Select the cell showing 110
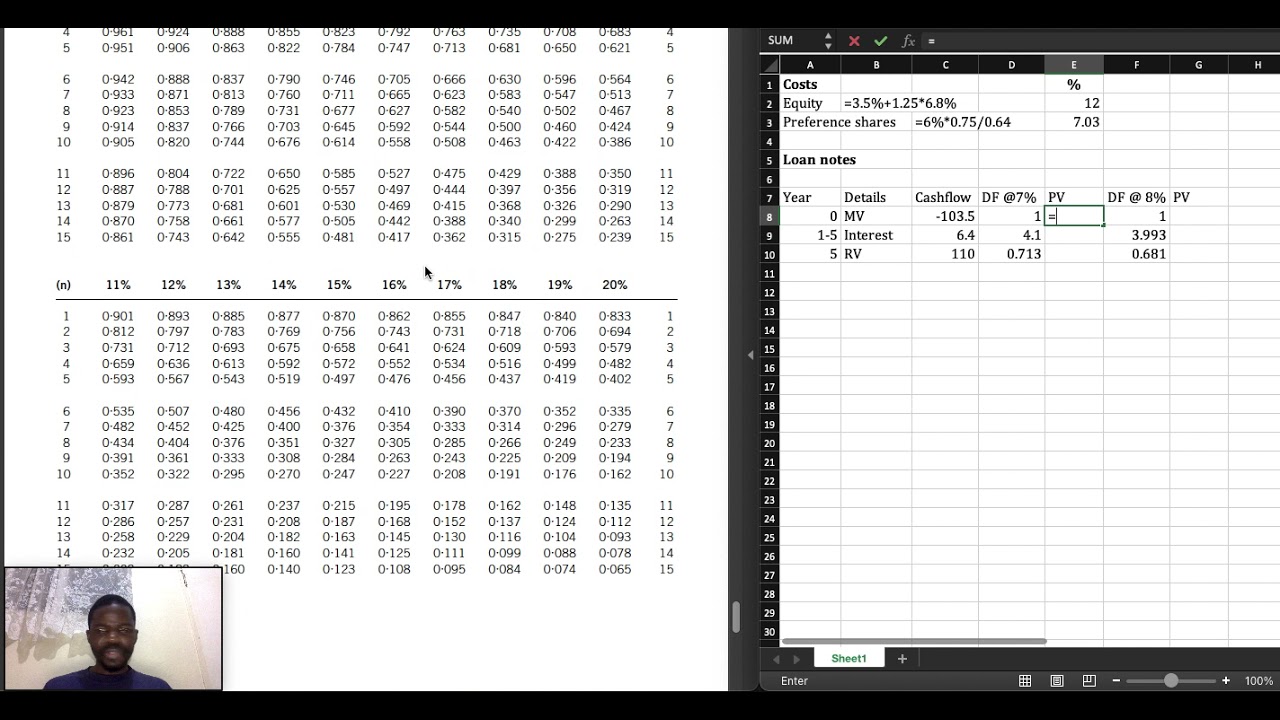 pyautogui.click(x=945, y=254)
